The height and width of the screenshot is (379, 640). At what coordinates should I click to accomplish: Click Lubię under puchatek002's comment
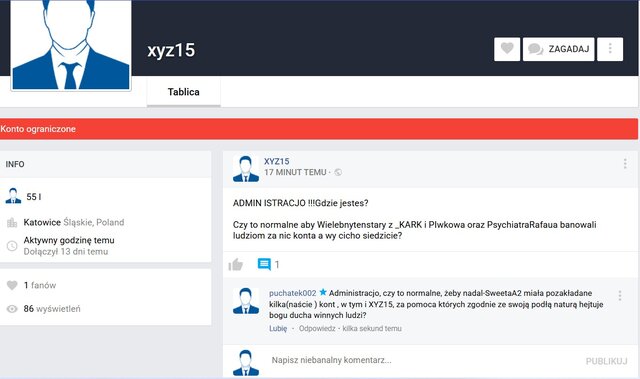[x=278, y=328]
